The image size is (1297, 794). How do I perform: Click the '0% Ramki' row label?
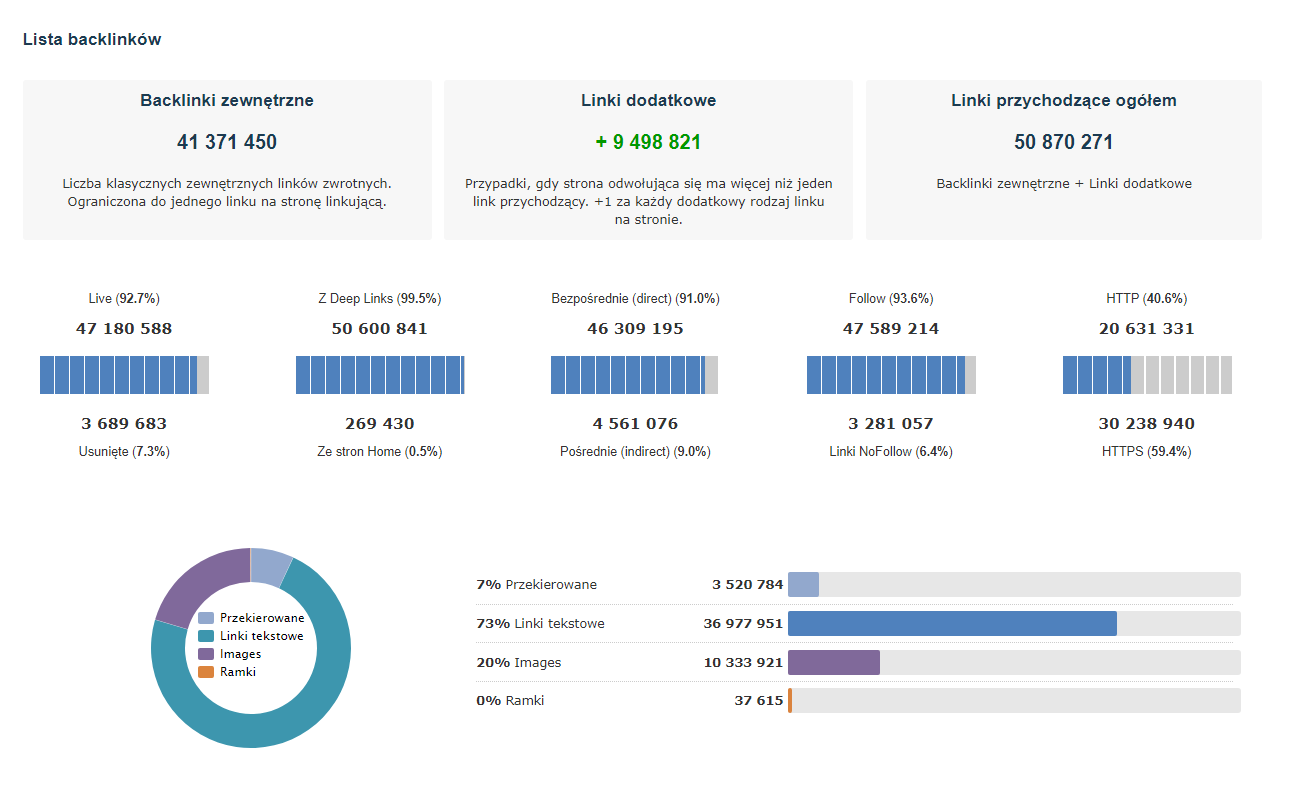tap(510, 701)
